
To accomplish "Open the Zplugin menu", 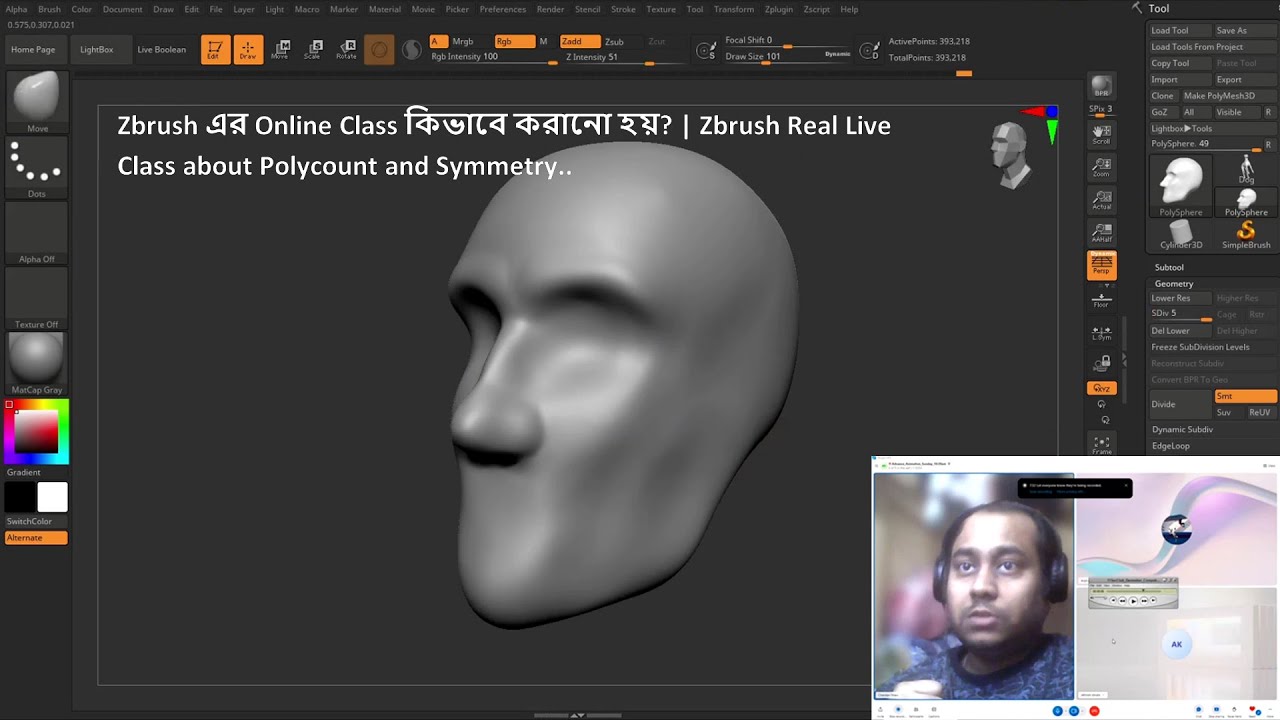I will (779, 9).
